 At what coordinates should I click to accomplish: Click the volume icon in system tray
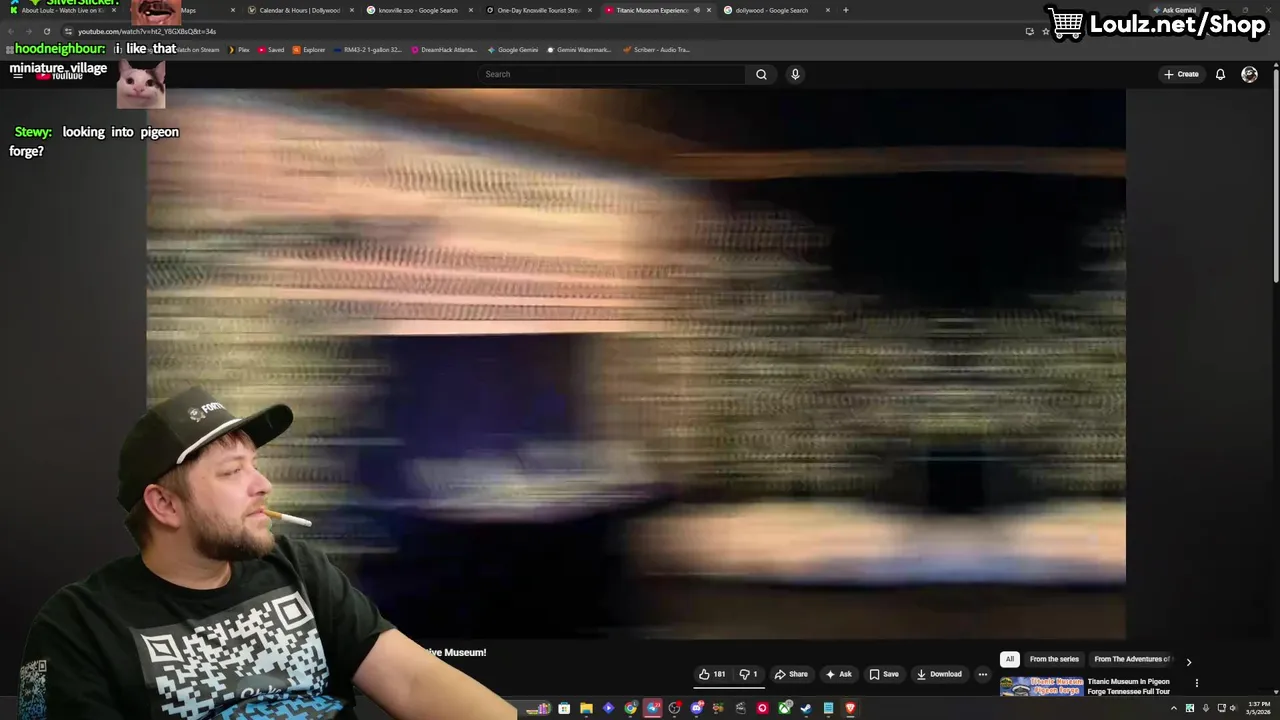(1232, 708)
